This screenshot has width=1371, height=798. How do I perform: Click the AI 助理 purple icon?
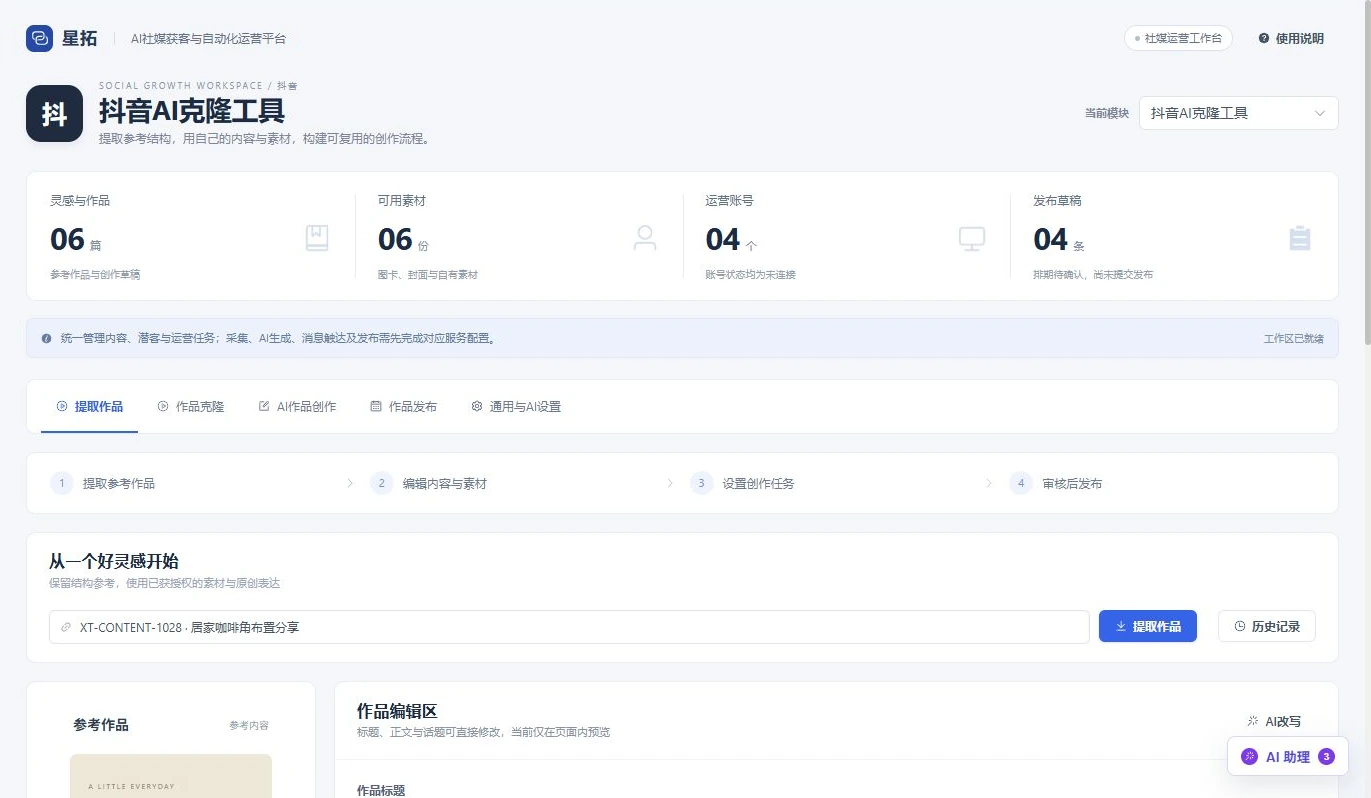click(1249, 757)
